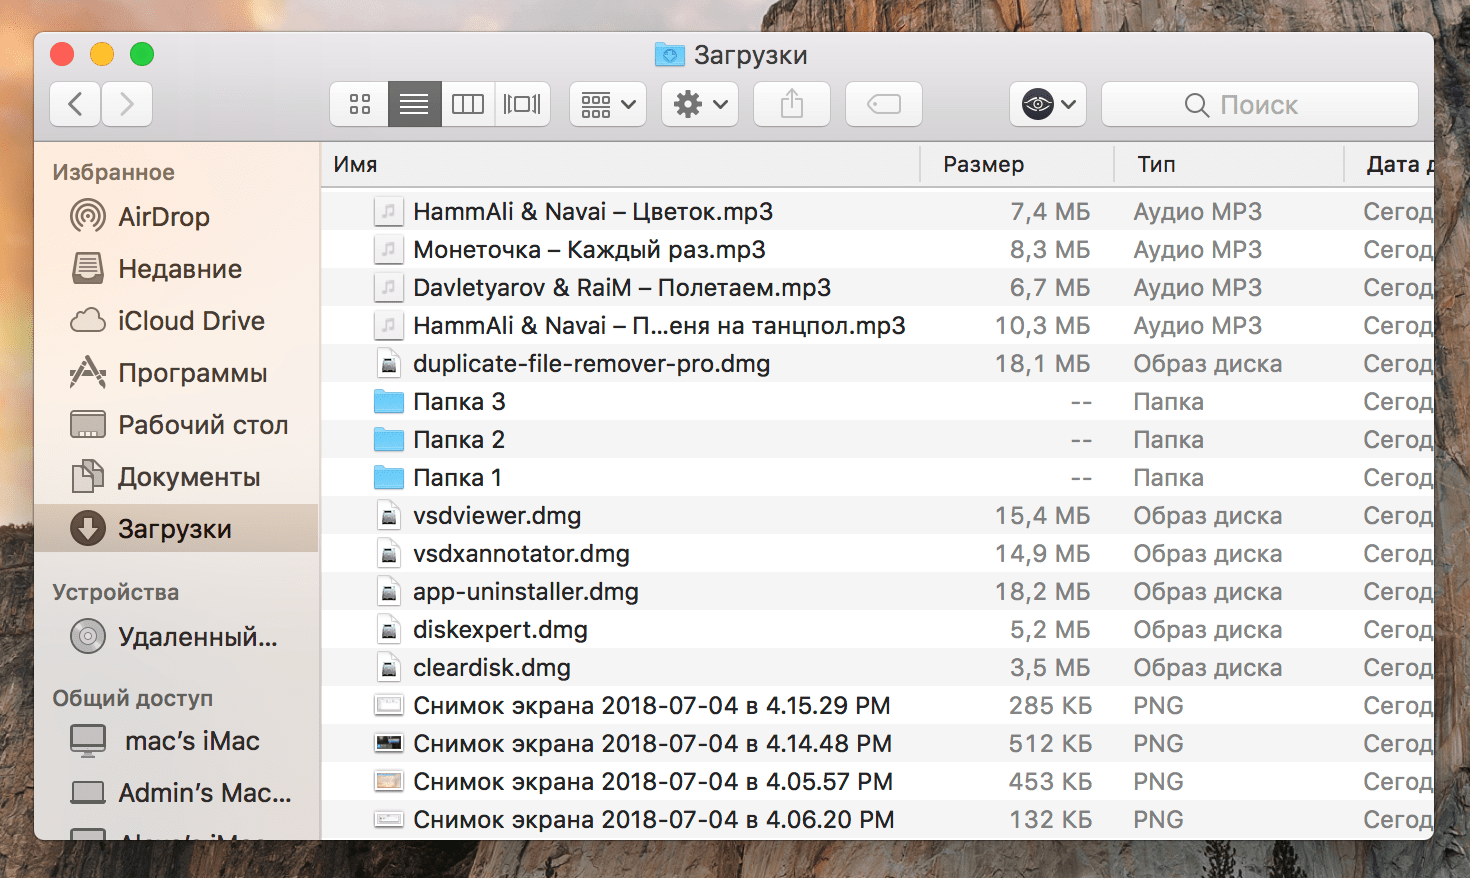
Task: Click the 10,3 МБ size cell
Action: pyautogui.click(x=1042, y=325)
